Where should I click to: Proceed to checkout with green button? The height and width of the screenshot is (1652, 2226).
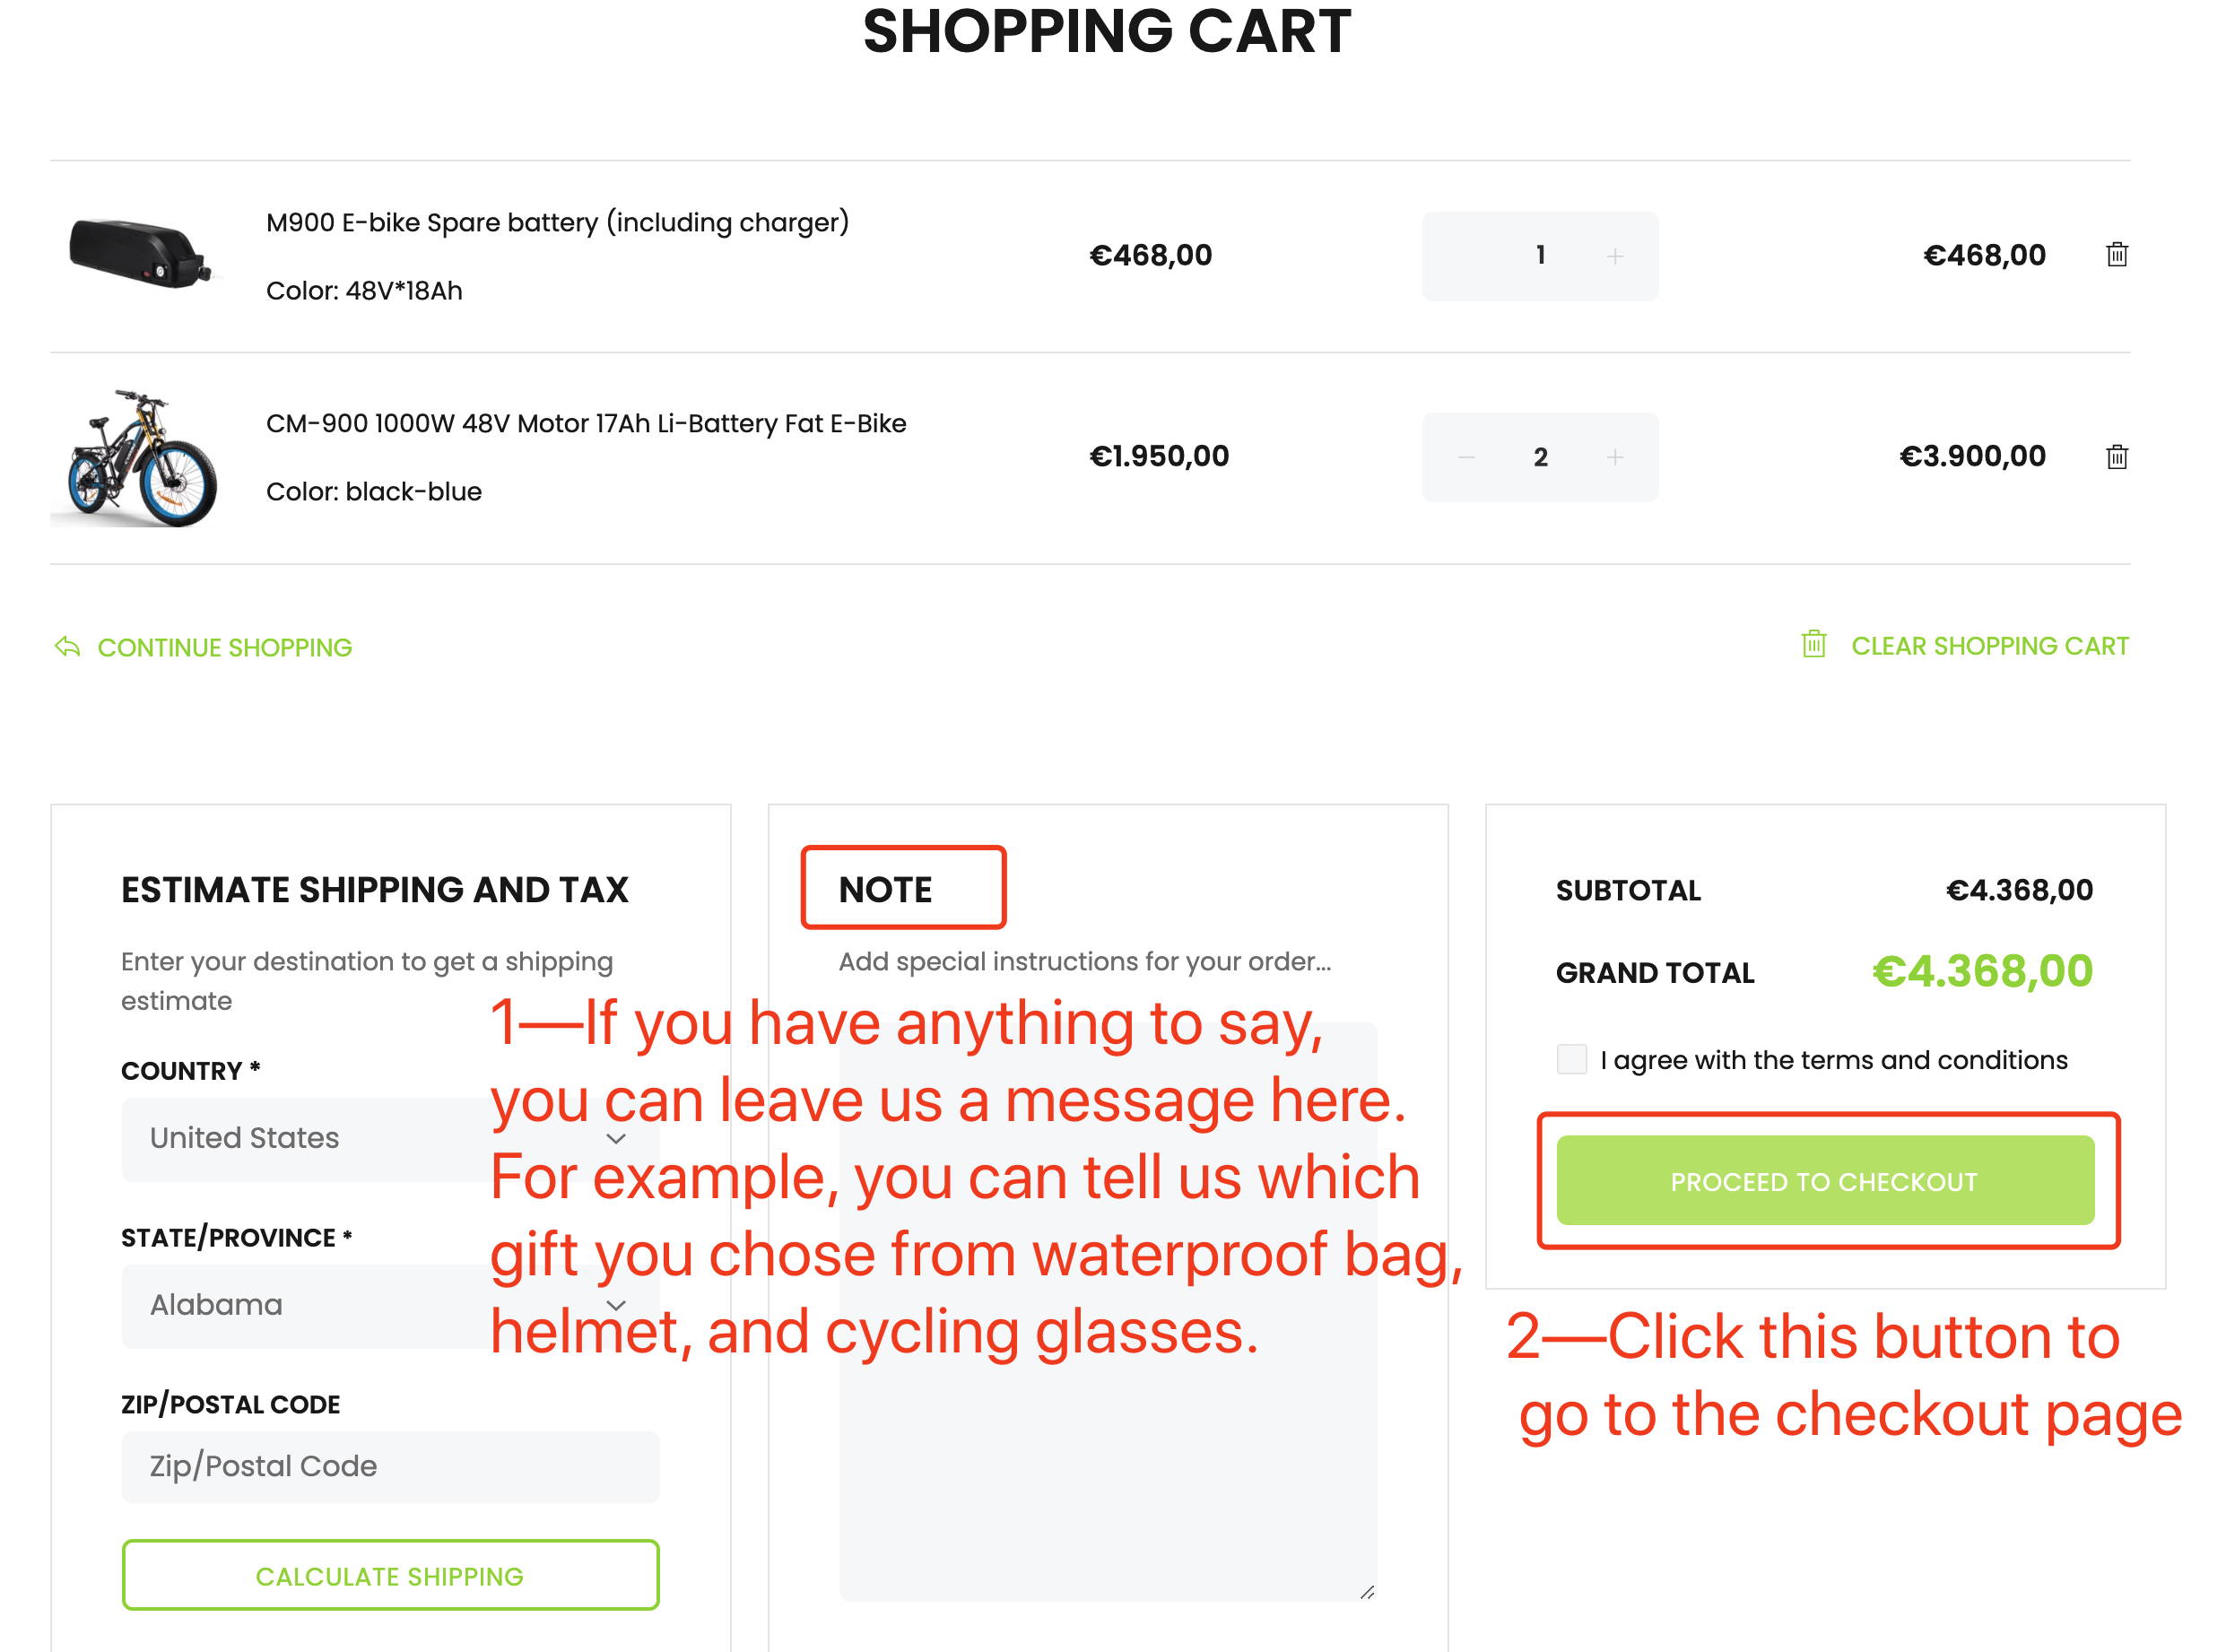coord(1825,1180)
